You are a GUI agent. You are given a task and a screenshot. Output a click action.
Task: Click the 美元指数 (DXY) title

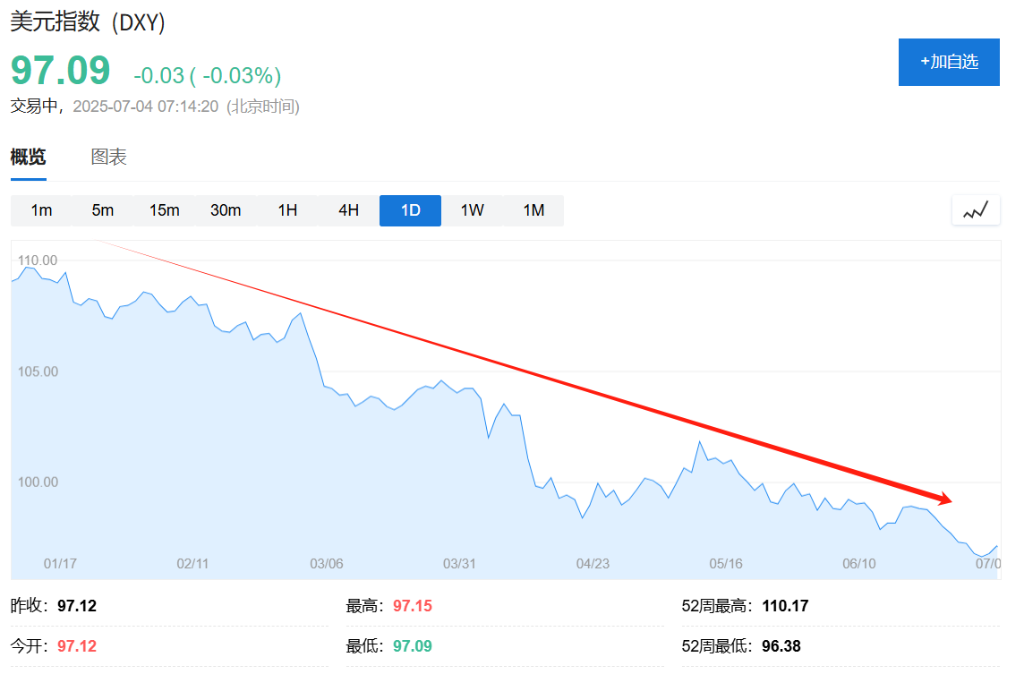[x=88, y=21]
